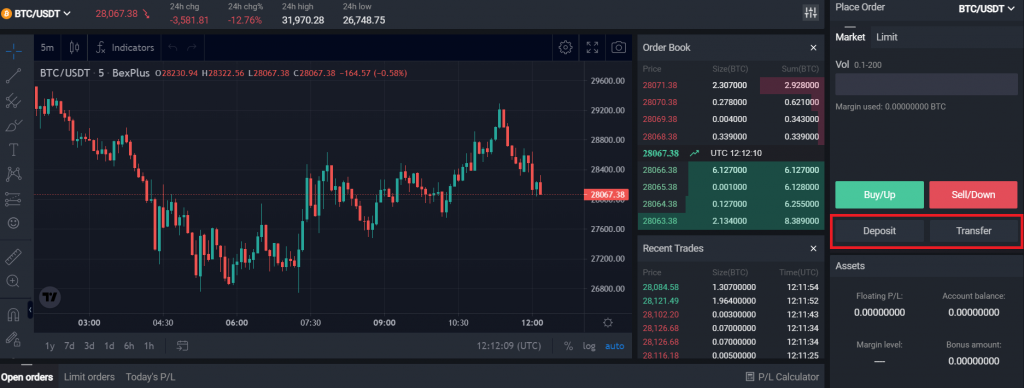
Task: Select the pattern drawing tool
Action: 13,174
